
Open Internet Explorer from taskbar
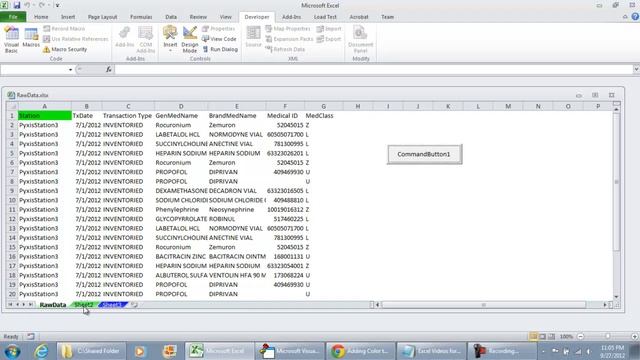(x=42, y=351)
